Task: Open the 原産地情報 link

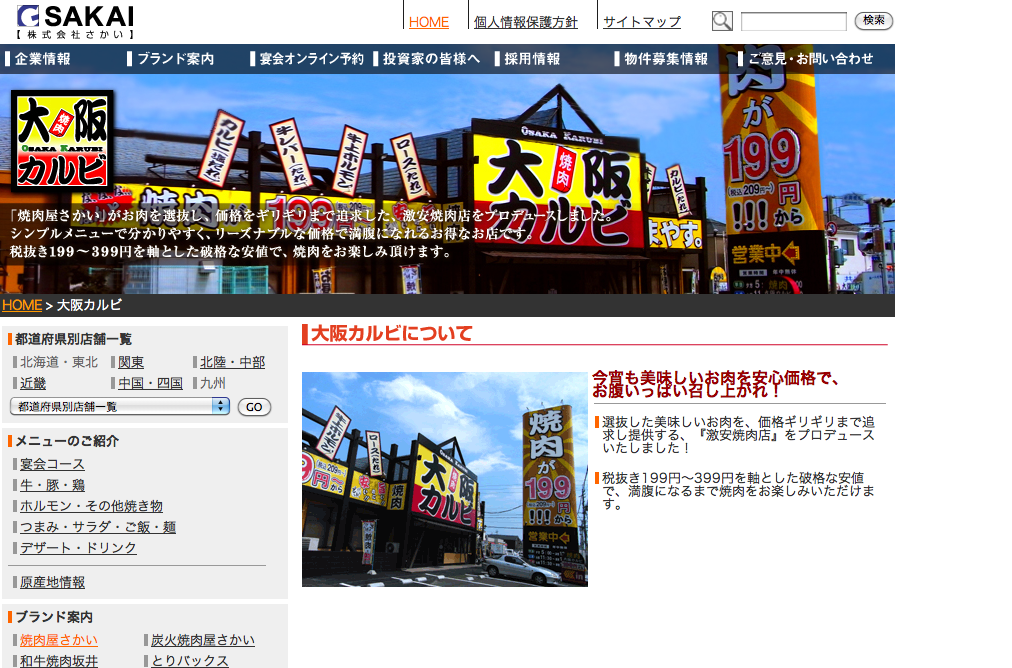Action: coord(52,582)
